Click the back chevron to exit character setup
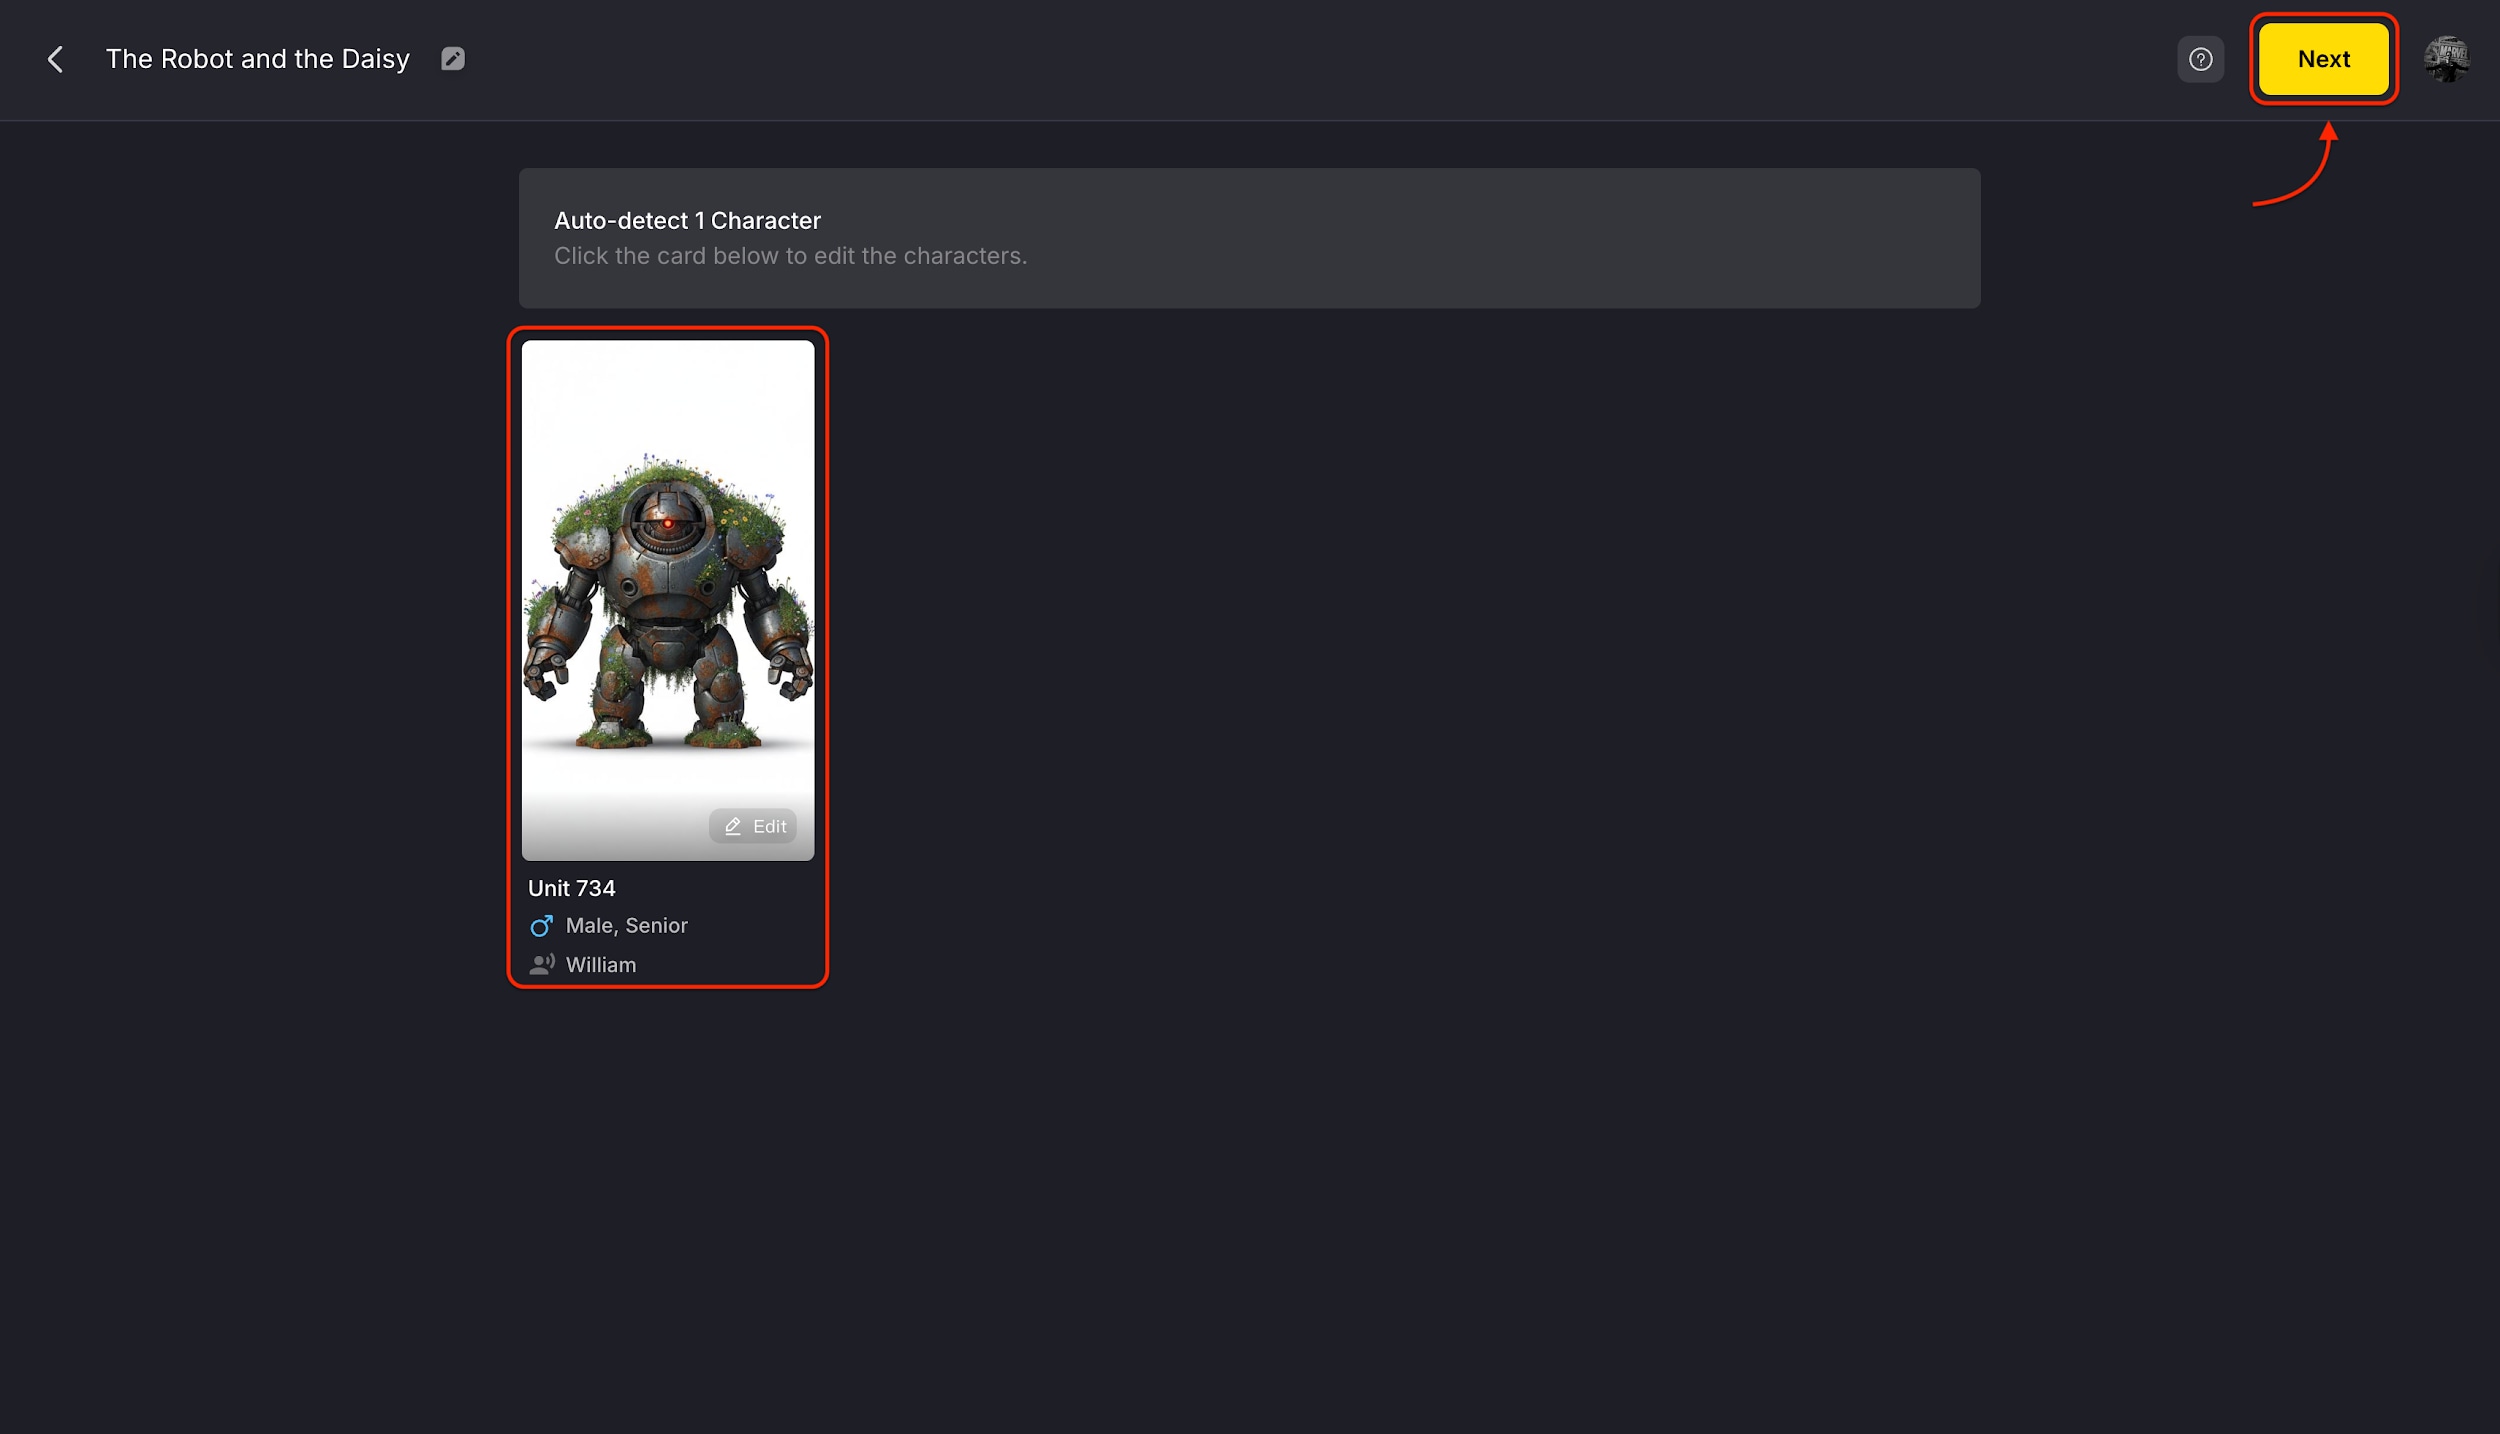2500x1434 pixels. [55, 59]
